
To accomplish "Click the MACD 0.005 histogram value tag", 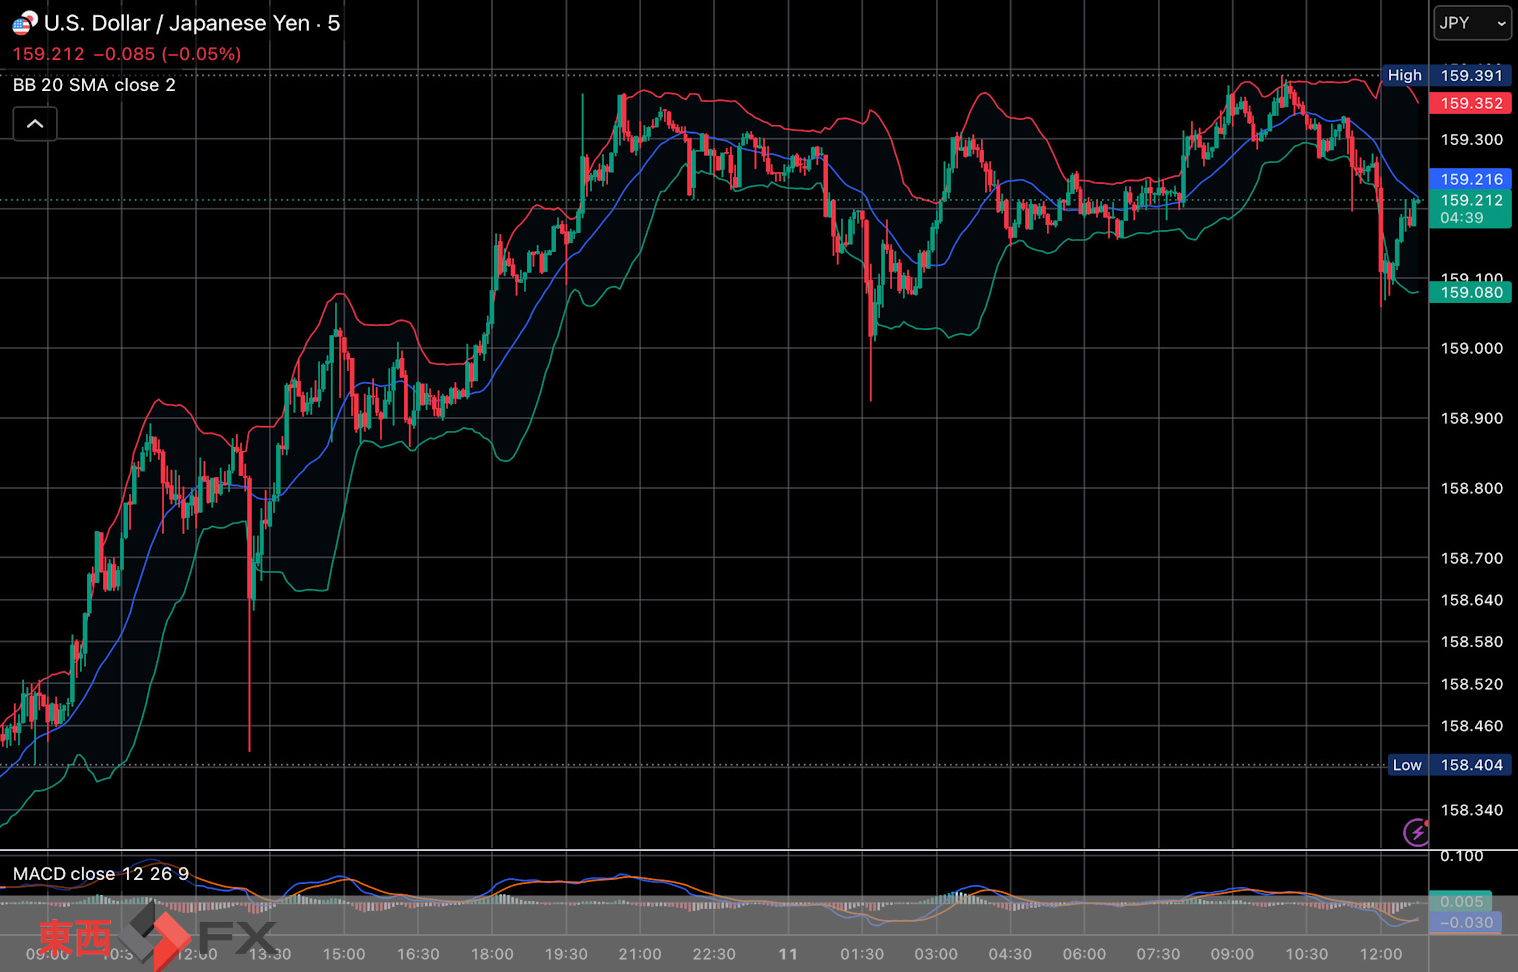I will [x=1461, y=901].
